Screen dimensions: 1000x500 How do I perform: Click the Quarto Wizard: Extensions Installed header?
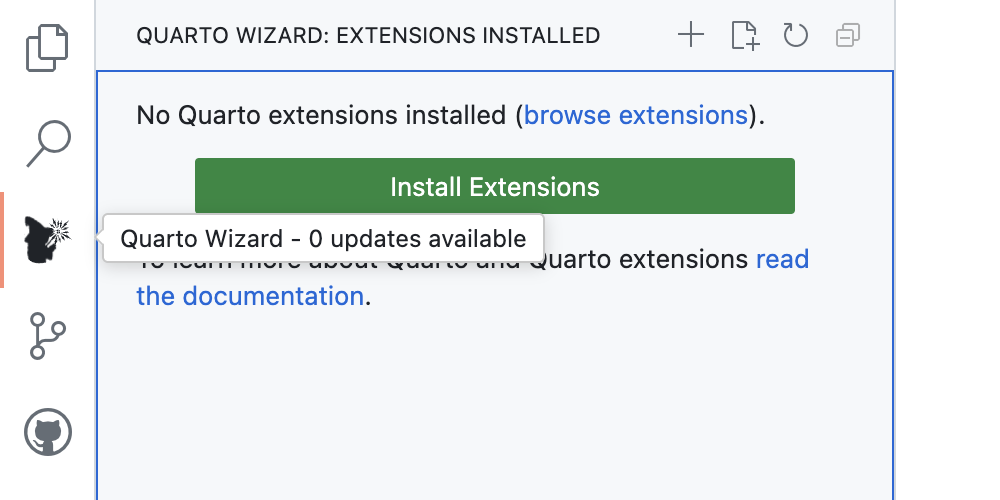pos(368,36)
